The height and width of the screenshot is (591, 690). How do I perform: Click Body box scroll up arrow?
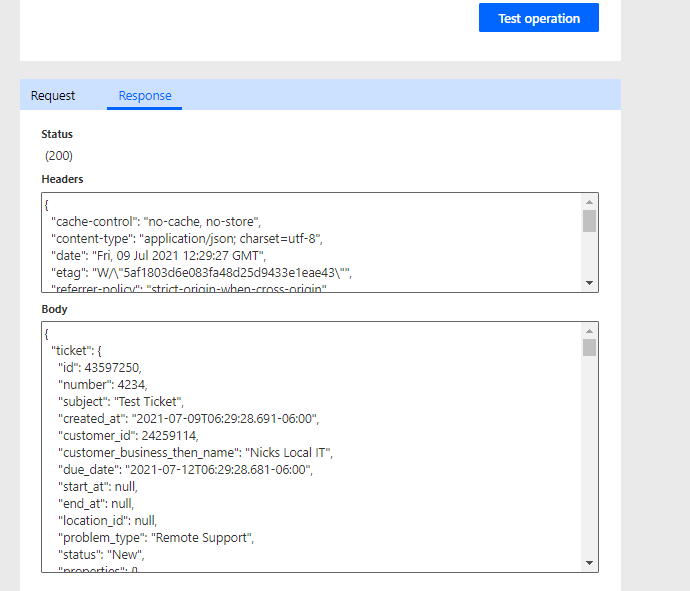click(x=590, y=330)
